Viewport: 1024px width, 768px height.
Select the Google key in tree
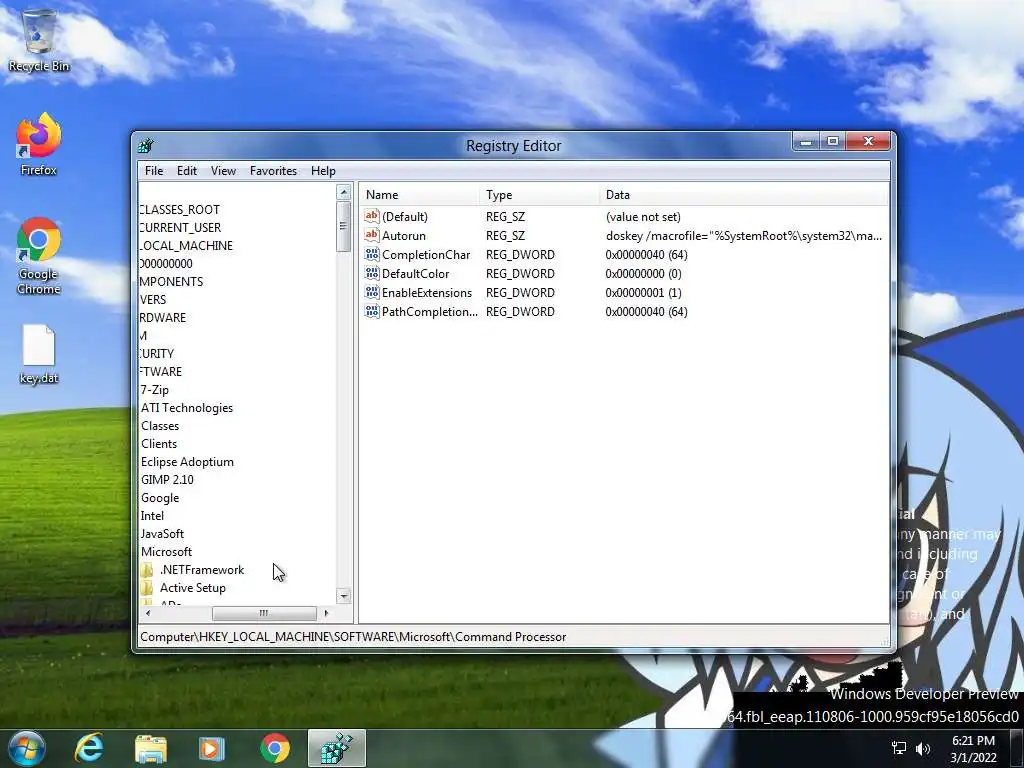(160, 498)
